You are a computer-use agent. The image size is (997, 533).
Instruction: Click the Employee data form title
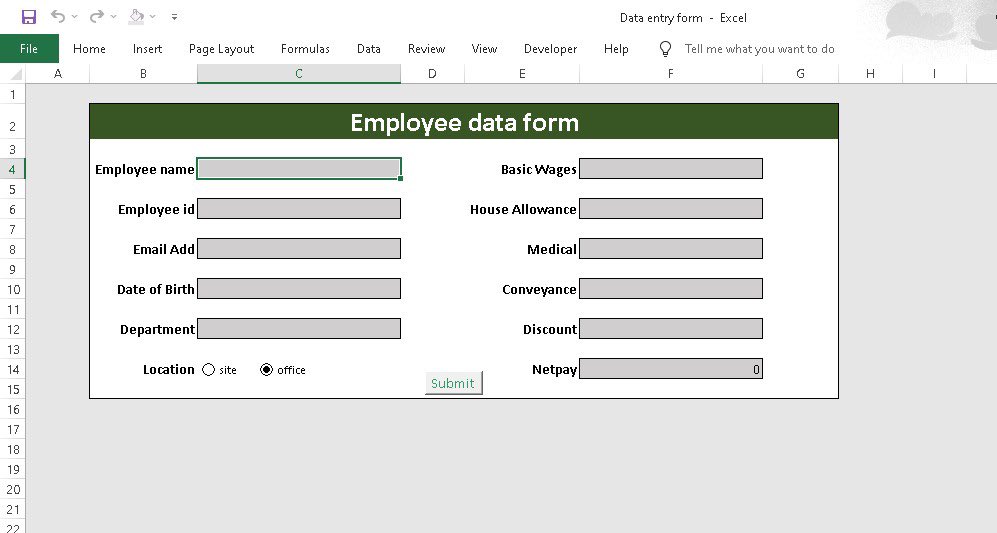click(465, 123)
